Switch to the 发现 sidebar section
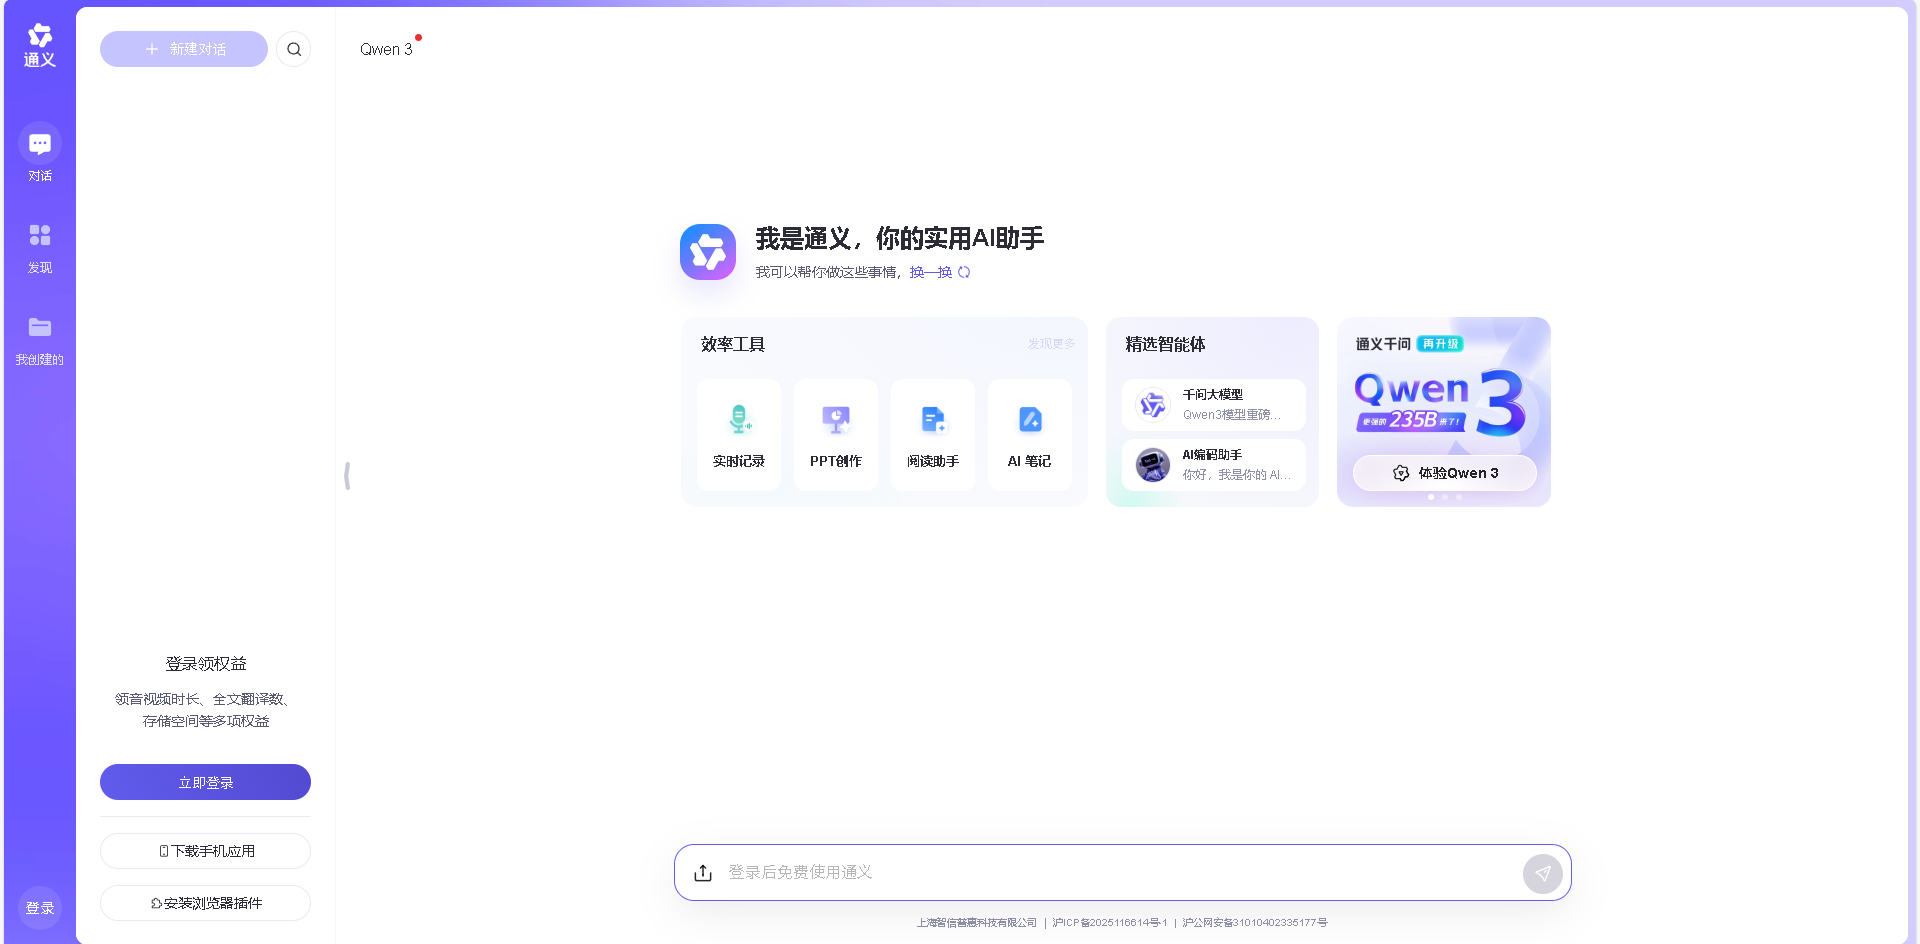 coord(39,247)
